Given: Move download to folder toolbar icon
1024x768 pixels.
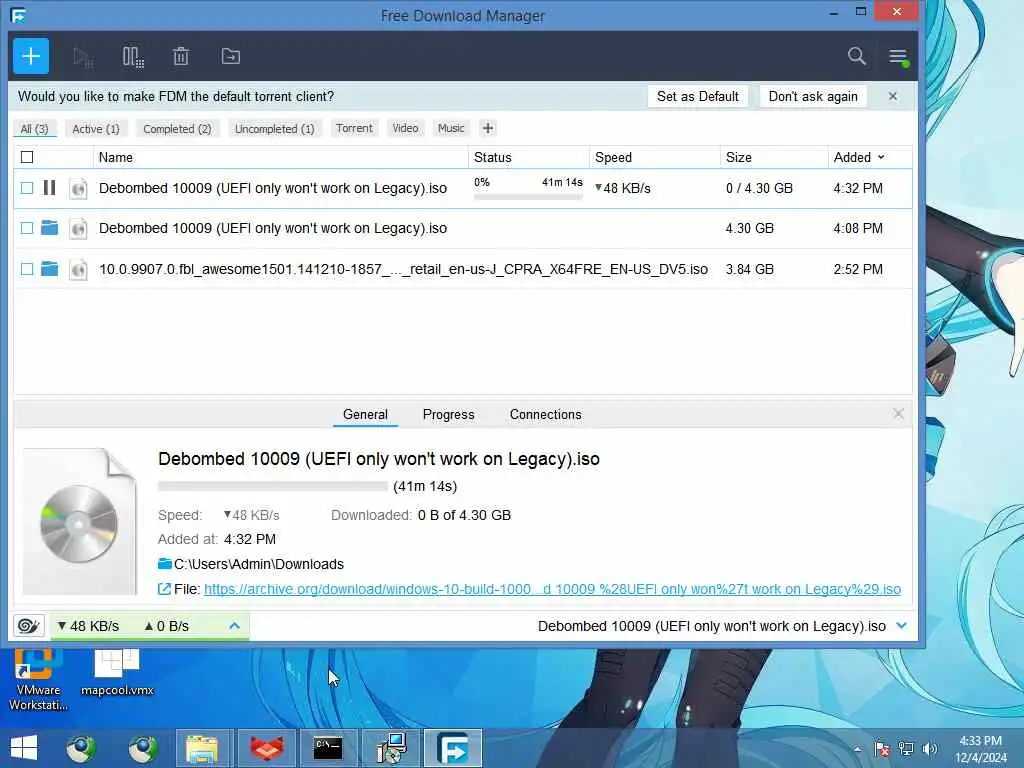Looking at the screenshot, I should point(231,56).
